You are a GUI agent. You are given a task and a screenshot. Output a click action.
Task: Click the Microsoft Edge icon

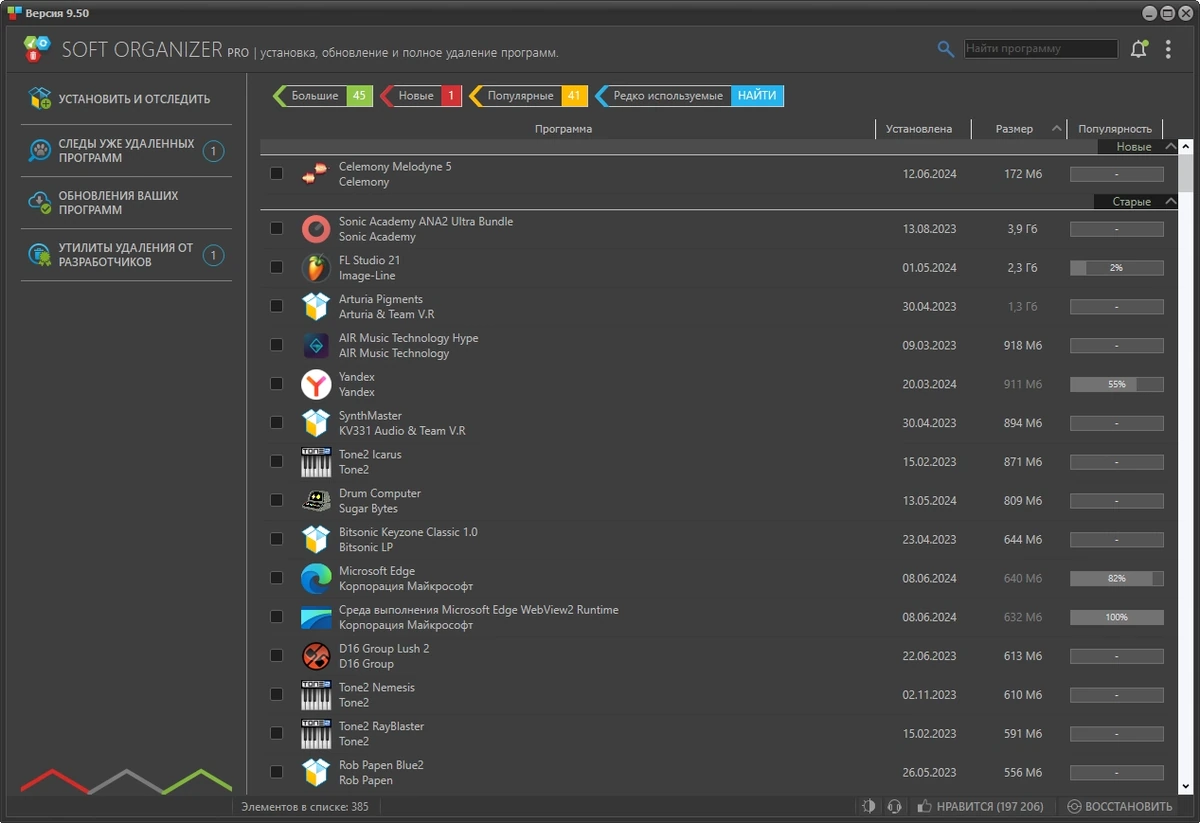coord(316,578)
